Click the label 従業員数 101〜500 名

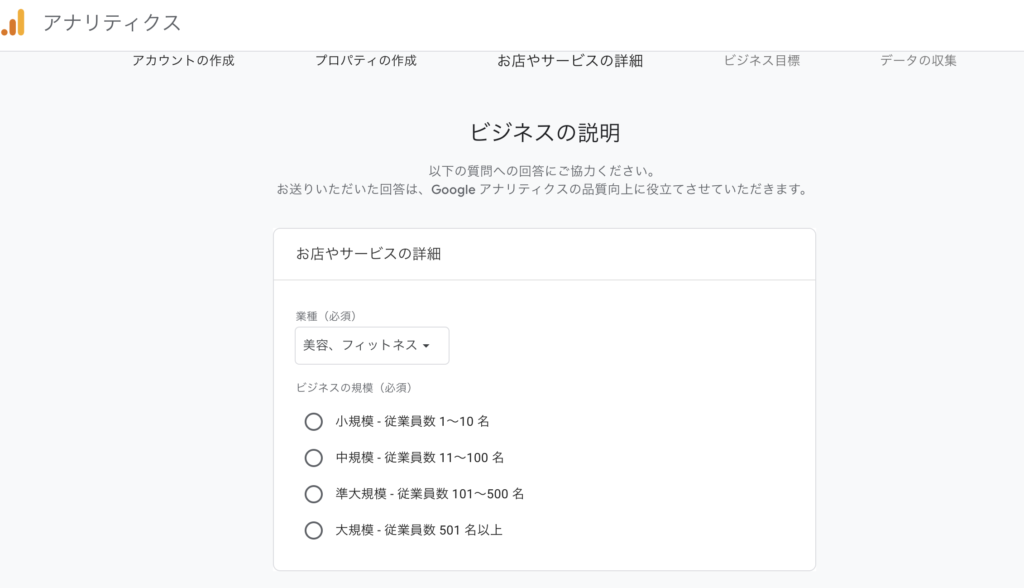(460, 494)
